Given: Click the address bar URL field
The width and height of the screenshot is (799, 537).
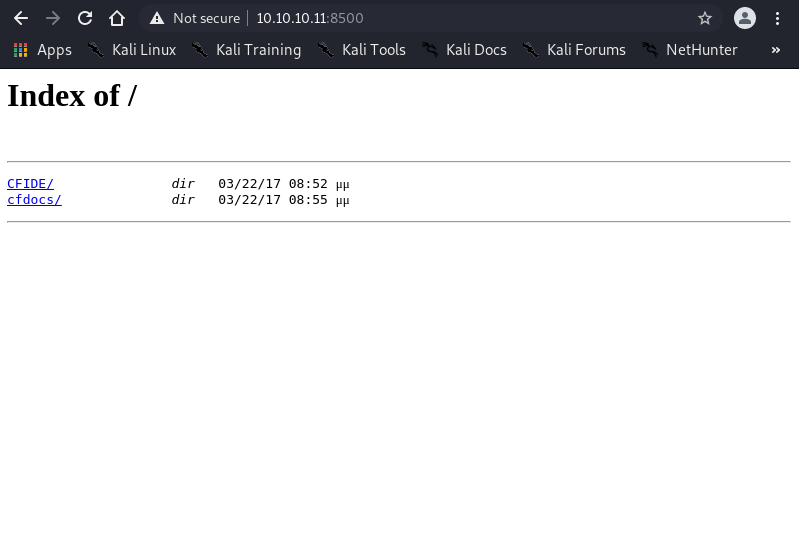Looking at the screenshot, I should (x=450, y=18).
